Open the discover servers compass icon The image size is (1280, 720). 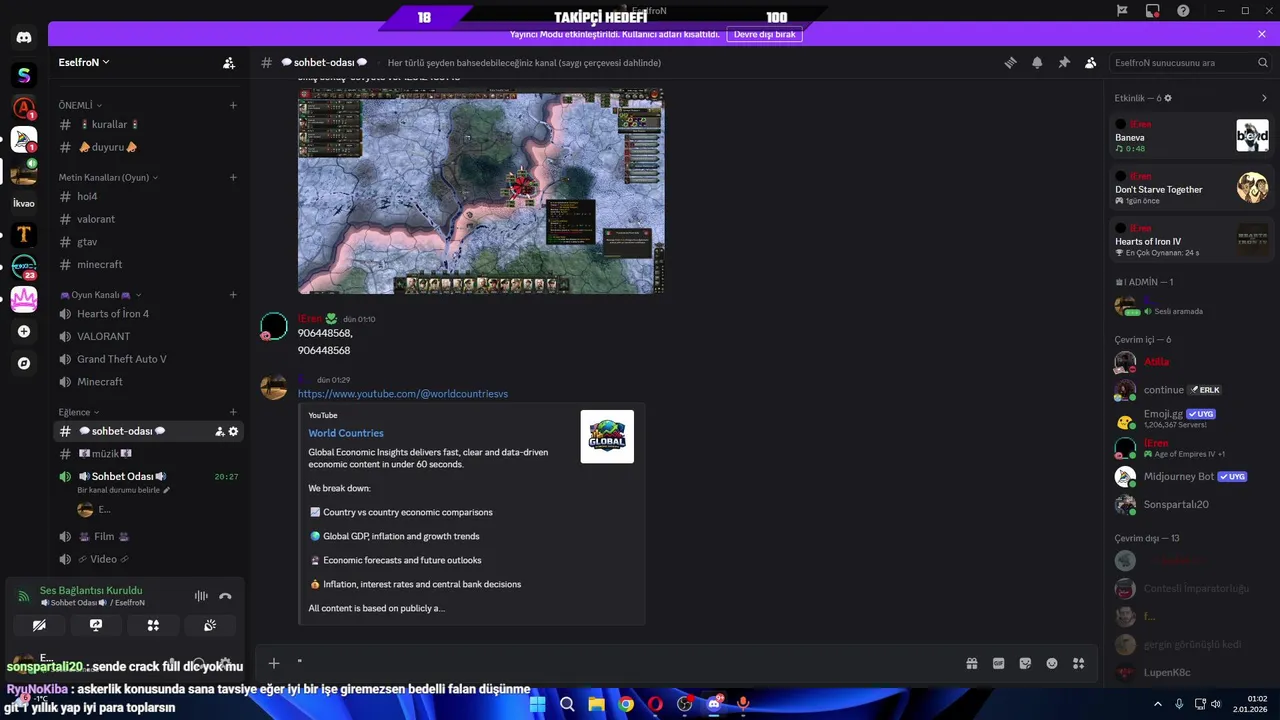coord(24,363)
